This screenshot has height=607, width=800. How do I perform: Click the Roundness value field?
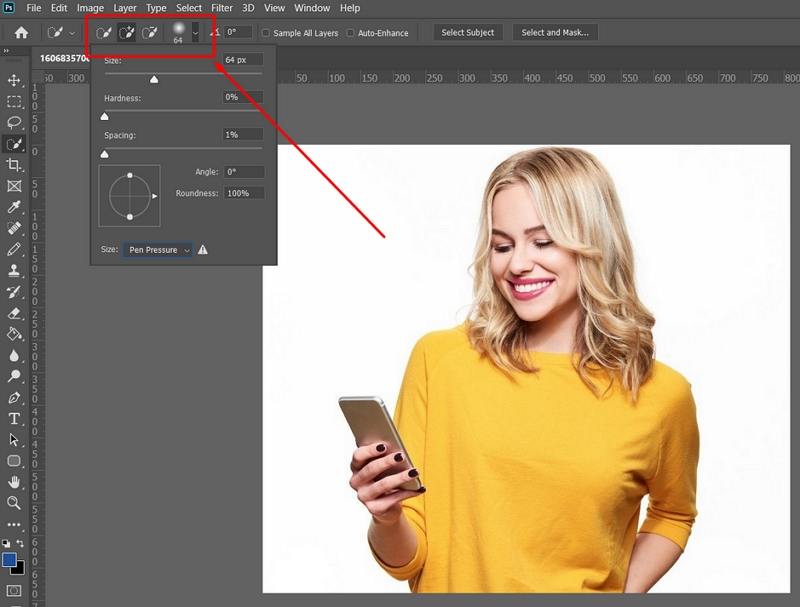[x=244, y=193]
